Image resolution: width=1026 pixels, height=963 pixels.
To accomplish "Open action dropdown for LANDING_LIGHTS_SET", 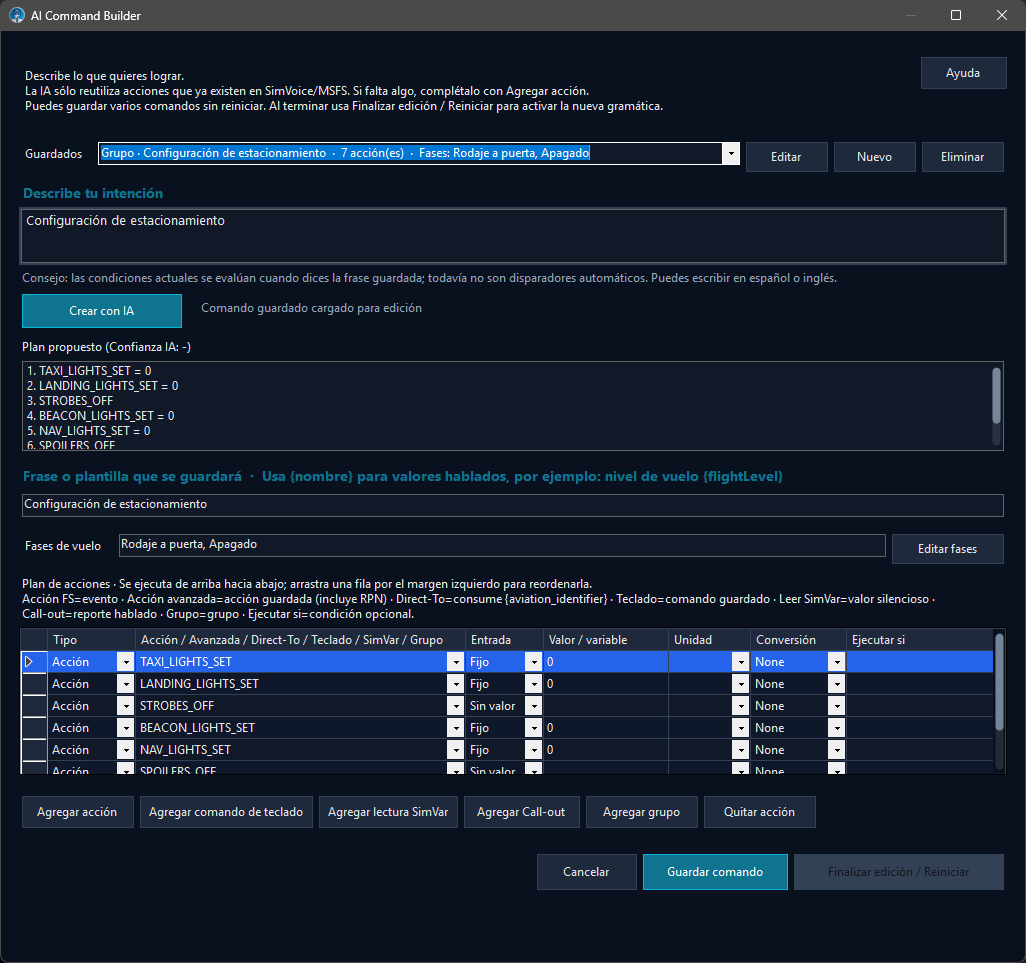I will tap(455, 684).
